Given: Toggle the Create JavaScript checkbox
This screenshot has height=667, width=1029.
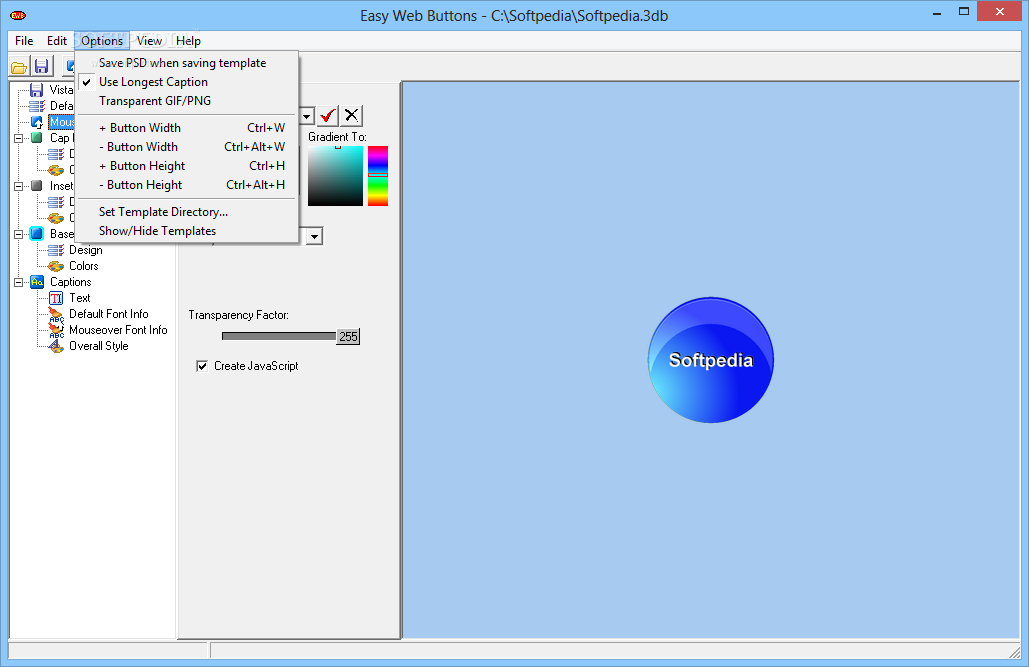Looking at the screenshot, I should click(202, 366).
